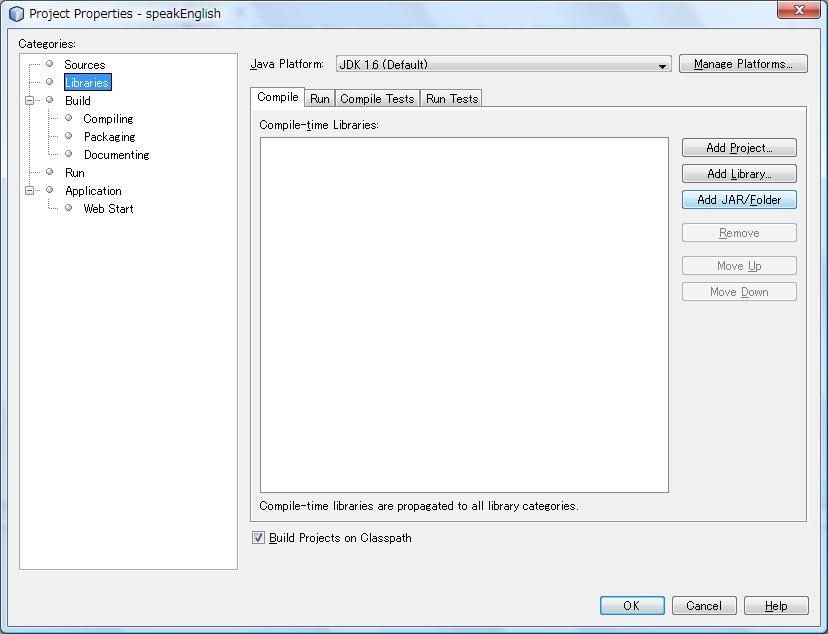
Task: Select Packaging in the Categories tree
Action: click(109, 137)
